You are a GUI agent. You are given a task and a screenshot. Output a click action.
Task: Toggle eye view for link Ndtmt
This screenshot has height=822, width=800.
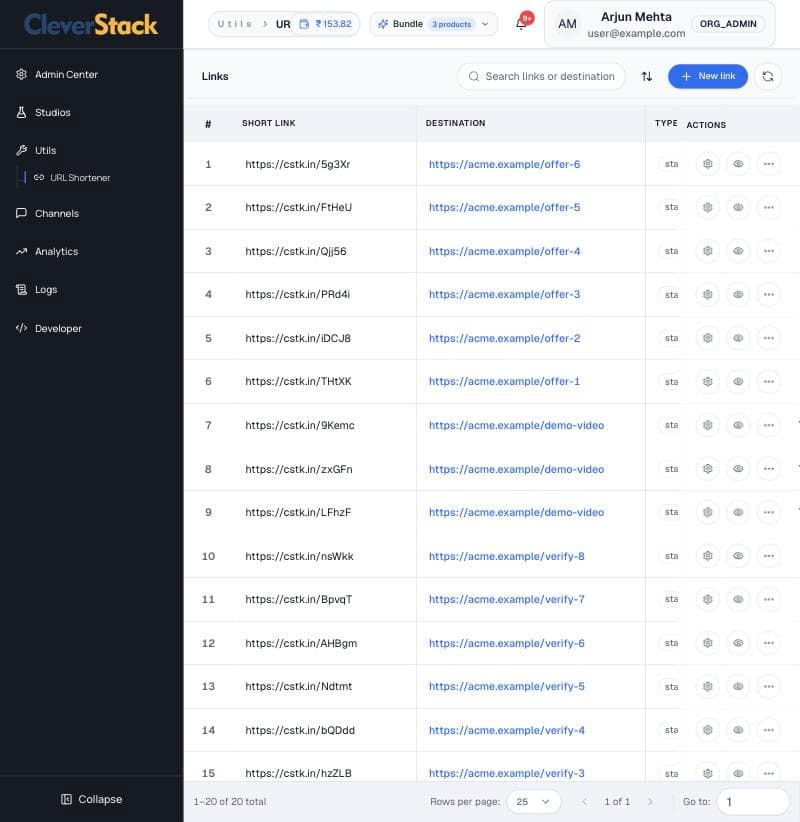(738, 686)
